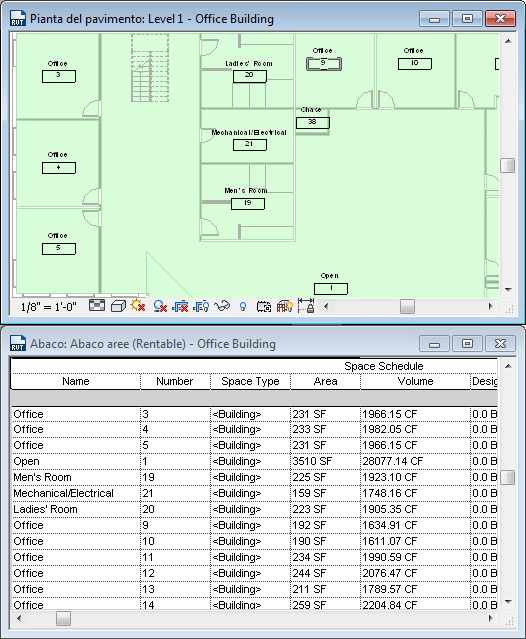
Task: Toggle Reveal Hidden Elements lightbulb
Action: coord(243,306)
